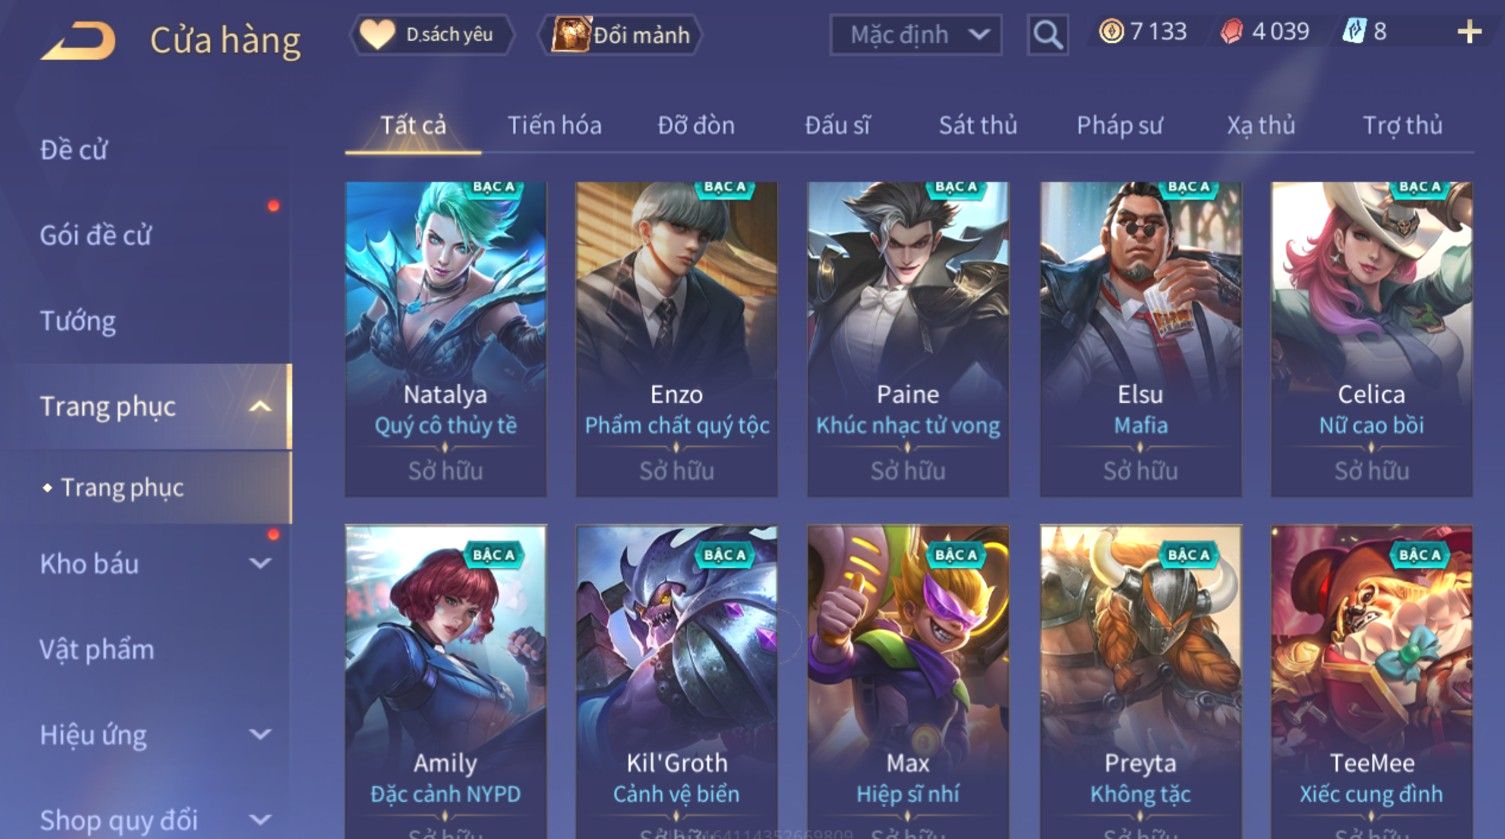
Task: Tap the gold coin currency icon
Action: [1111, 32]
